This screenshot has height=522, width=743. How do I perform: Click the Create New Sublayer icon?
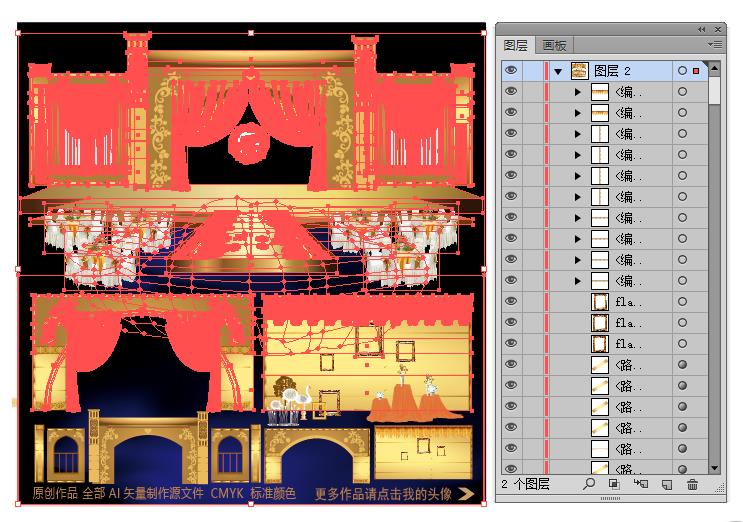tap(641, 484)
